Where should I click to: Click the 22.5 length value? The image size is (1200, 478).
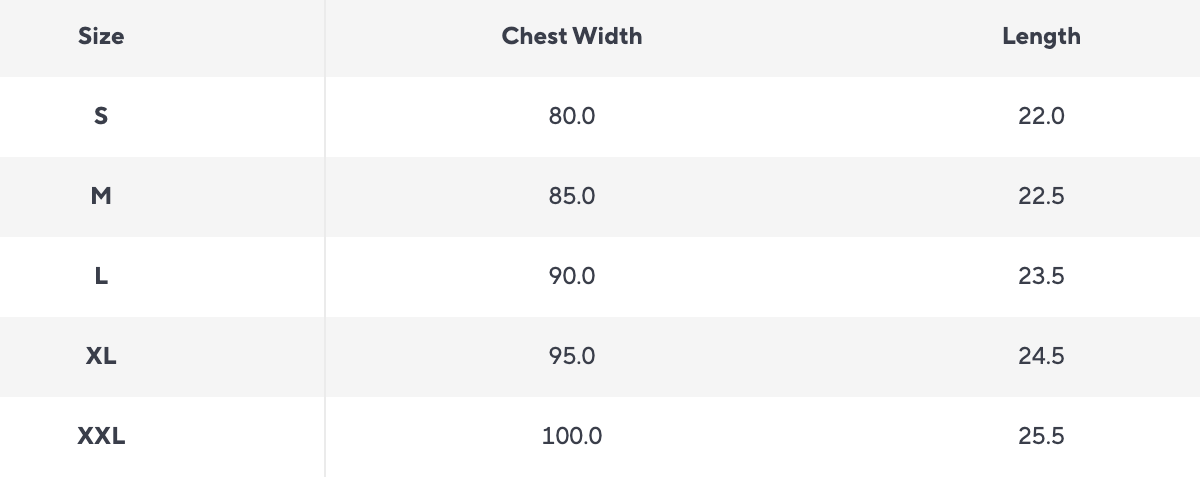point(1041,196)
